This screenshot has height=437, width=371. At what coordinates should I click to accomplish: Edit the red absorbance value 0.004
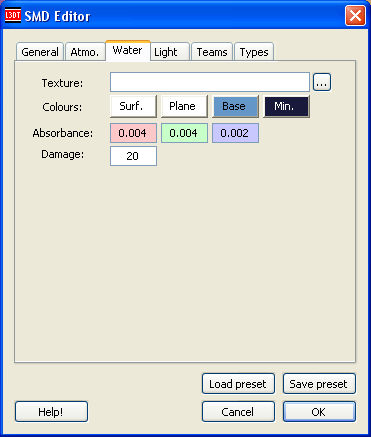[x=133, y=133]
